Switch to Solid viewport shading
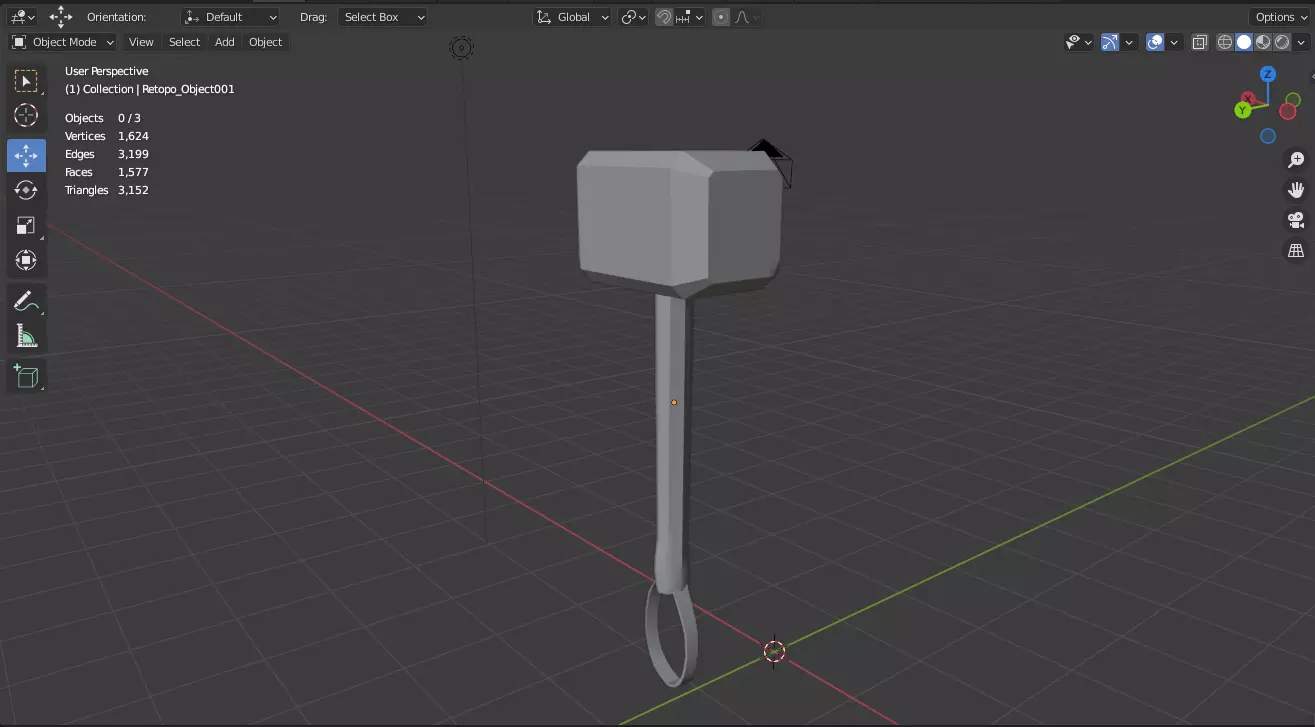The width and height of the screenshot is (1315, 727). point(1244,42)
